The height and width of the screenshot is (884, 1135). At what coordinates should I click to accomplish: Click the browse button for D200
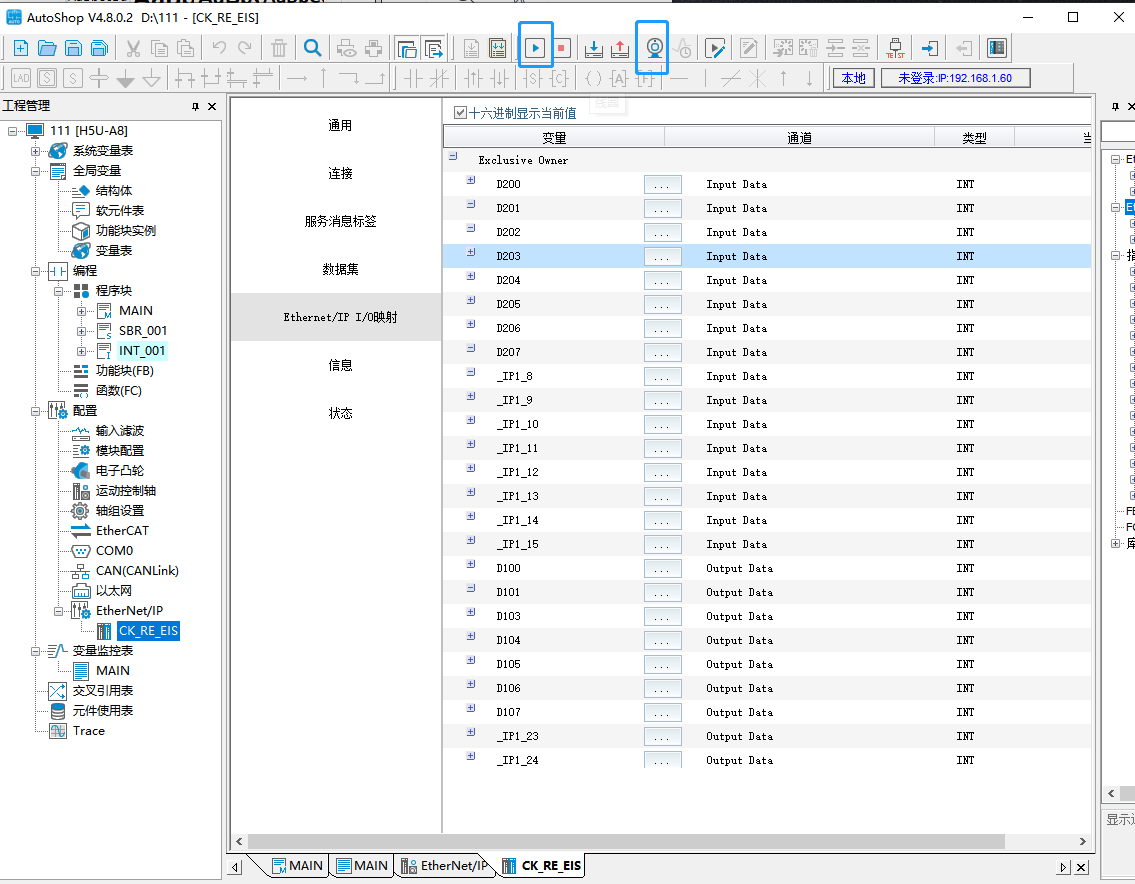662,185
